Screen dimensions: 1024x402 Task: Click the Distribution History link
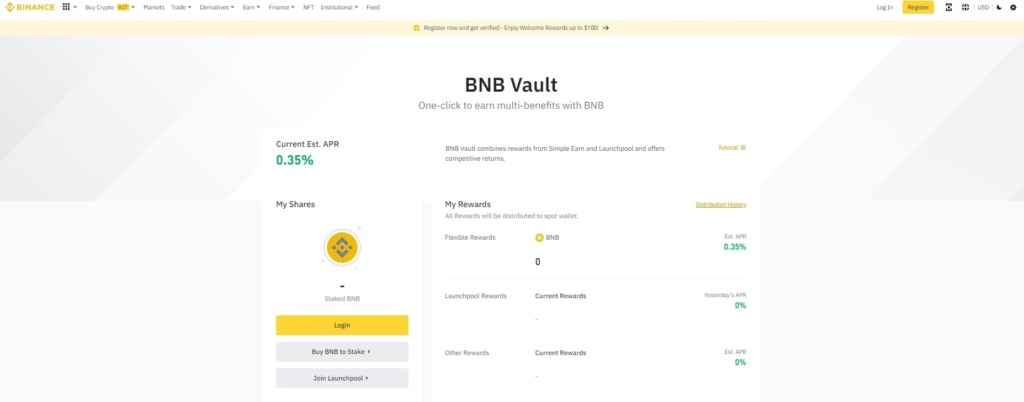tap(720, 205)
